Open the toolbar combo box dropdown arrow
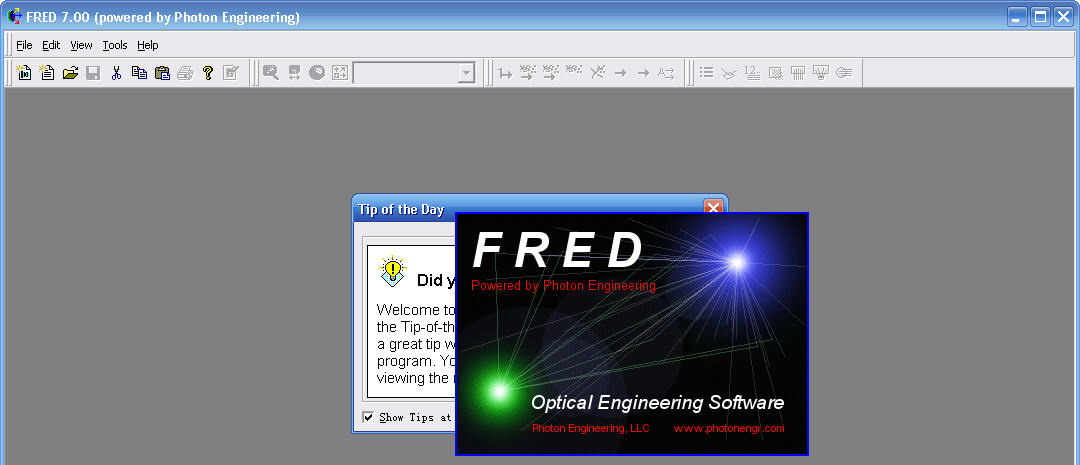 coord(466,72)
